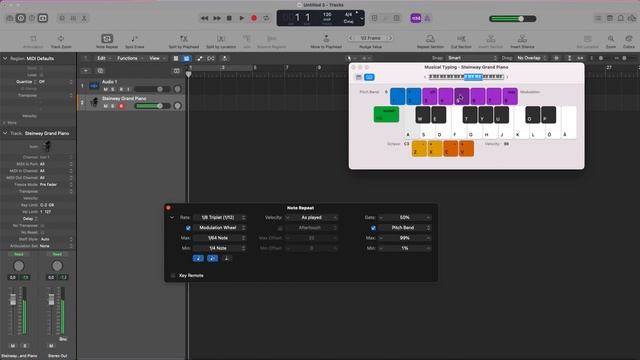The image size is (640, 360).
Task: Open the Rate 1/8 Triplet dropdown
Action: 220,218
